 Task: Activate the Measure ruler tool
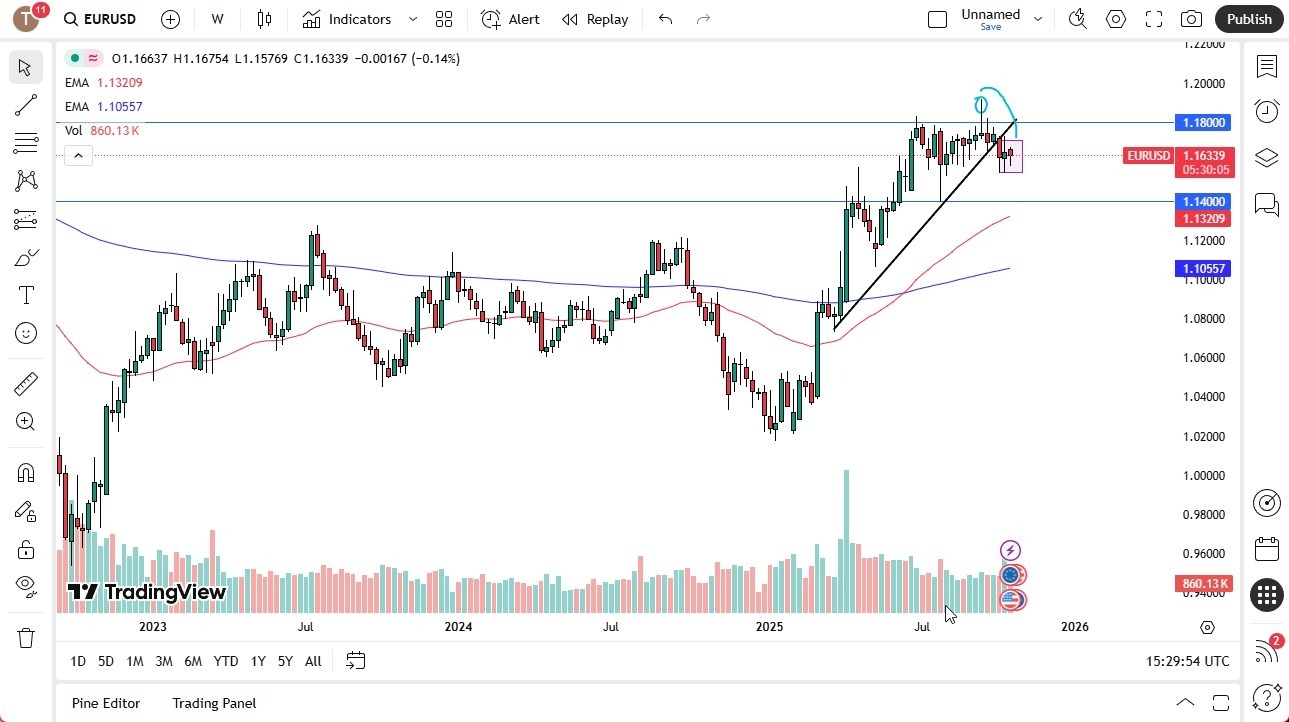(25, 383)
